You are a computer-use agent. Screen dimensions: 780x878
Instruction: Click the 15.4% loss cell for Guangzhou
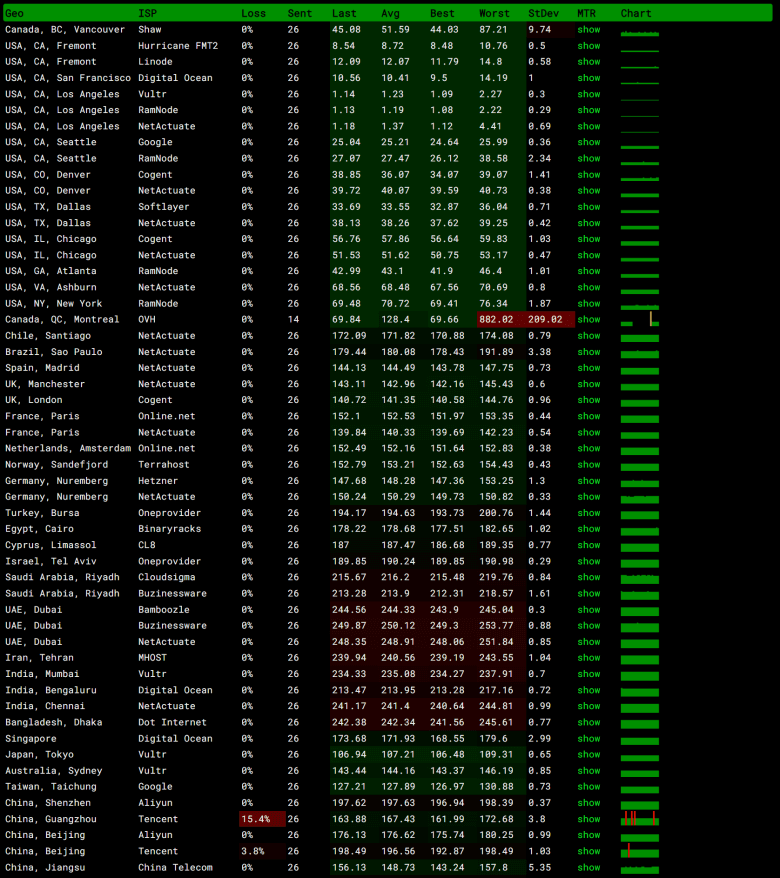tap(263, 819)
